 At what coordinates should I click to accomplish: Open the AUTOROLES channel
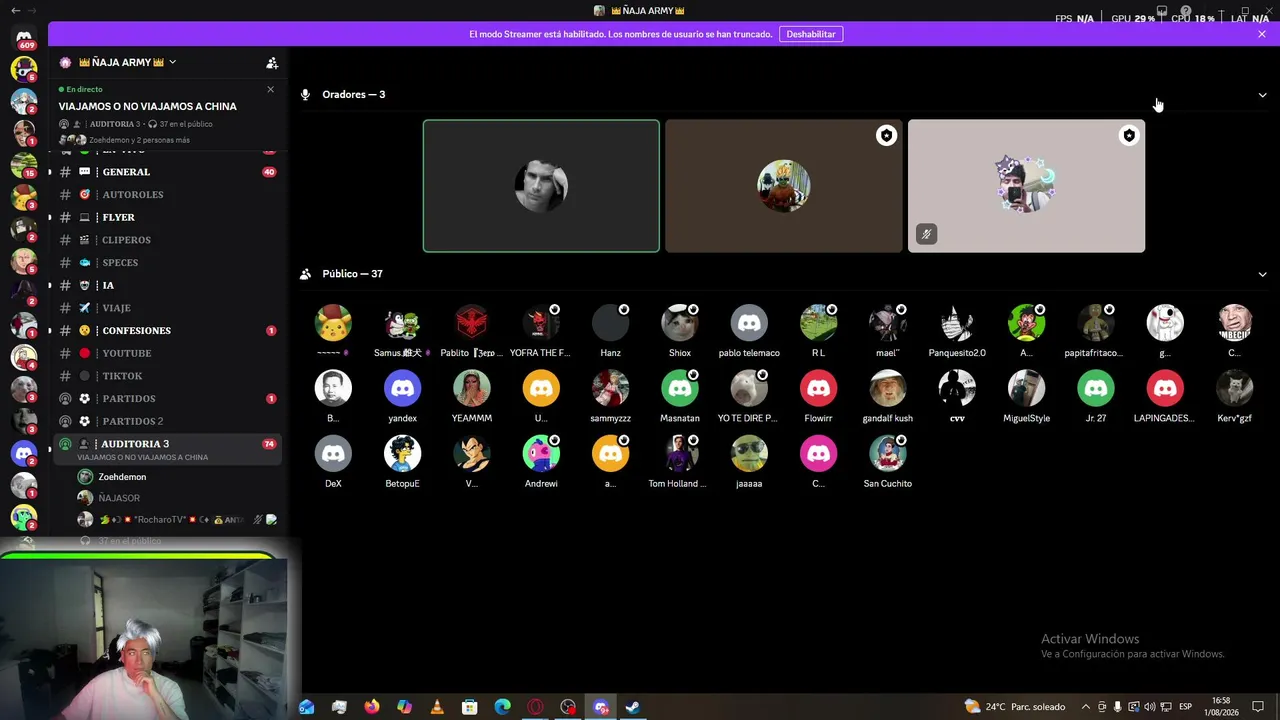tap(166, 195)
